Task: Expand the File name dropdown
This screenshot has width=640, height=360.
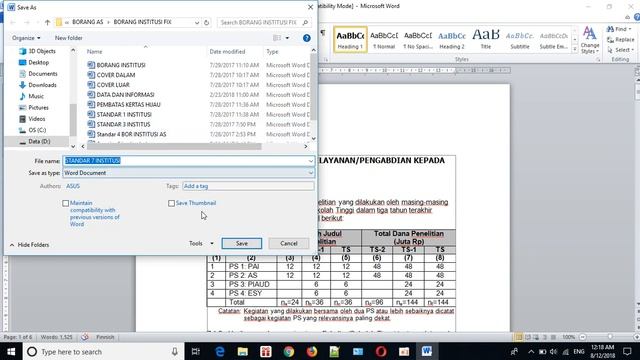Action: (x=311, y=161)
